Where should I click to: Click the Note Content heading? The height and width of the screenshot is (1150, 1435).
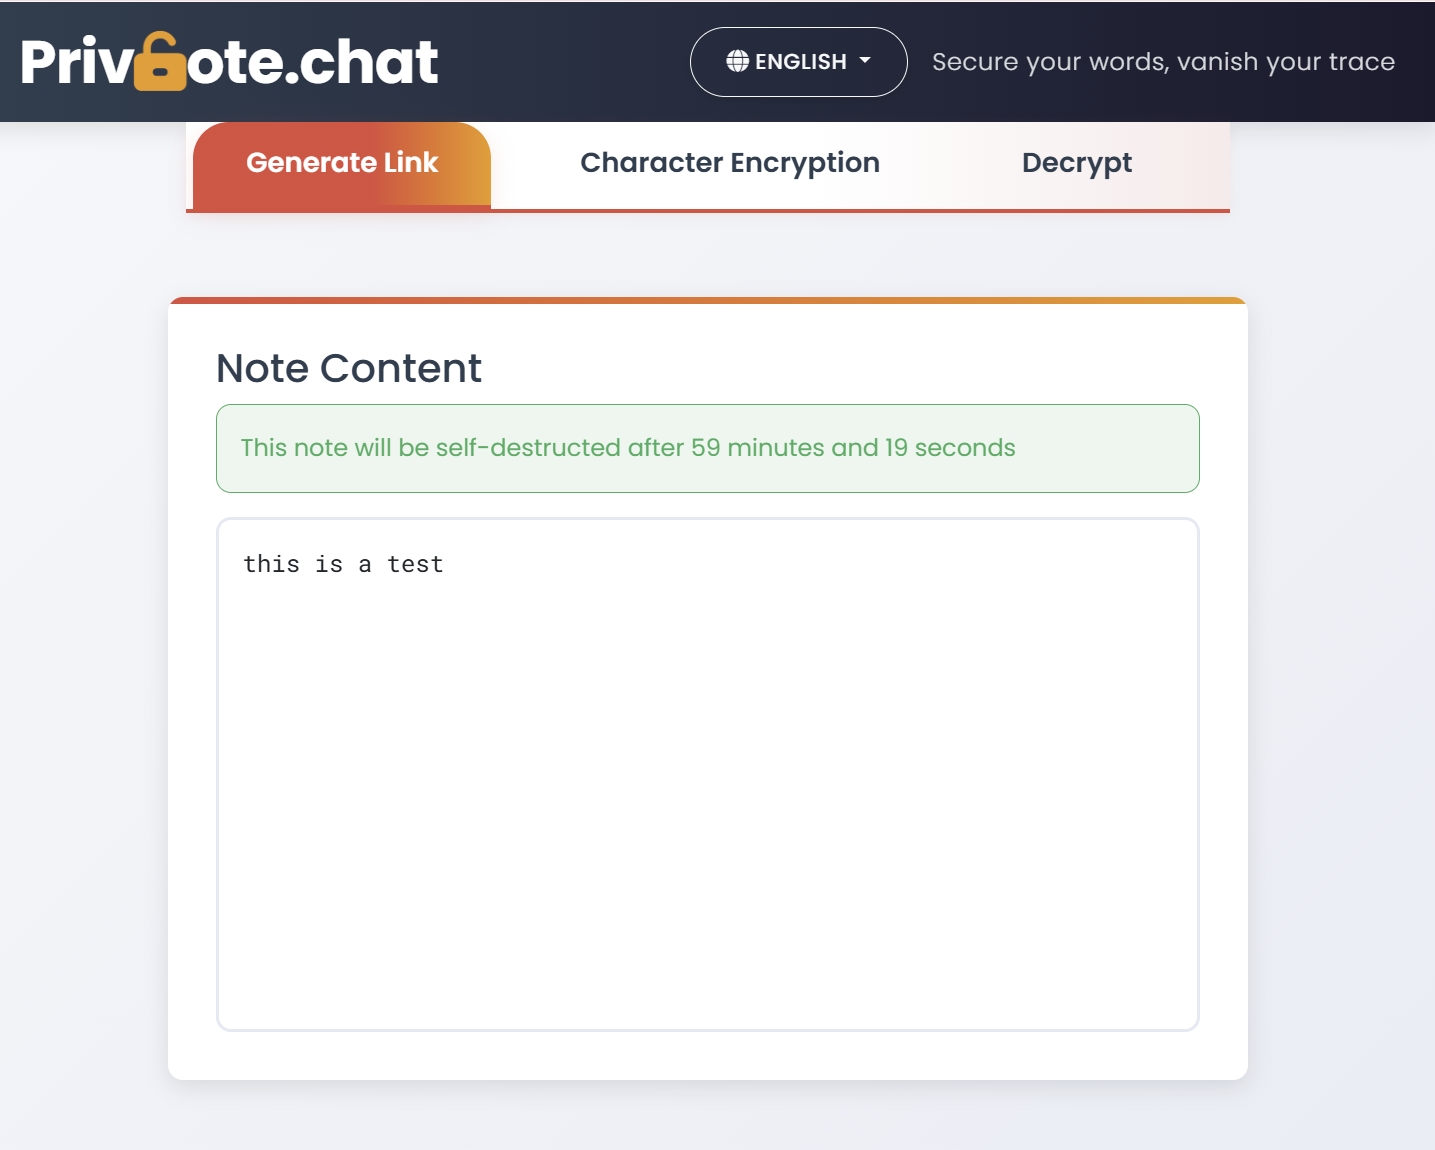pyautogui.click(x=348, y=368)
